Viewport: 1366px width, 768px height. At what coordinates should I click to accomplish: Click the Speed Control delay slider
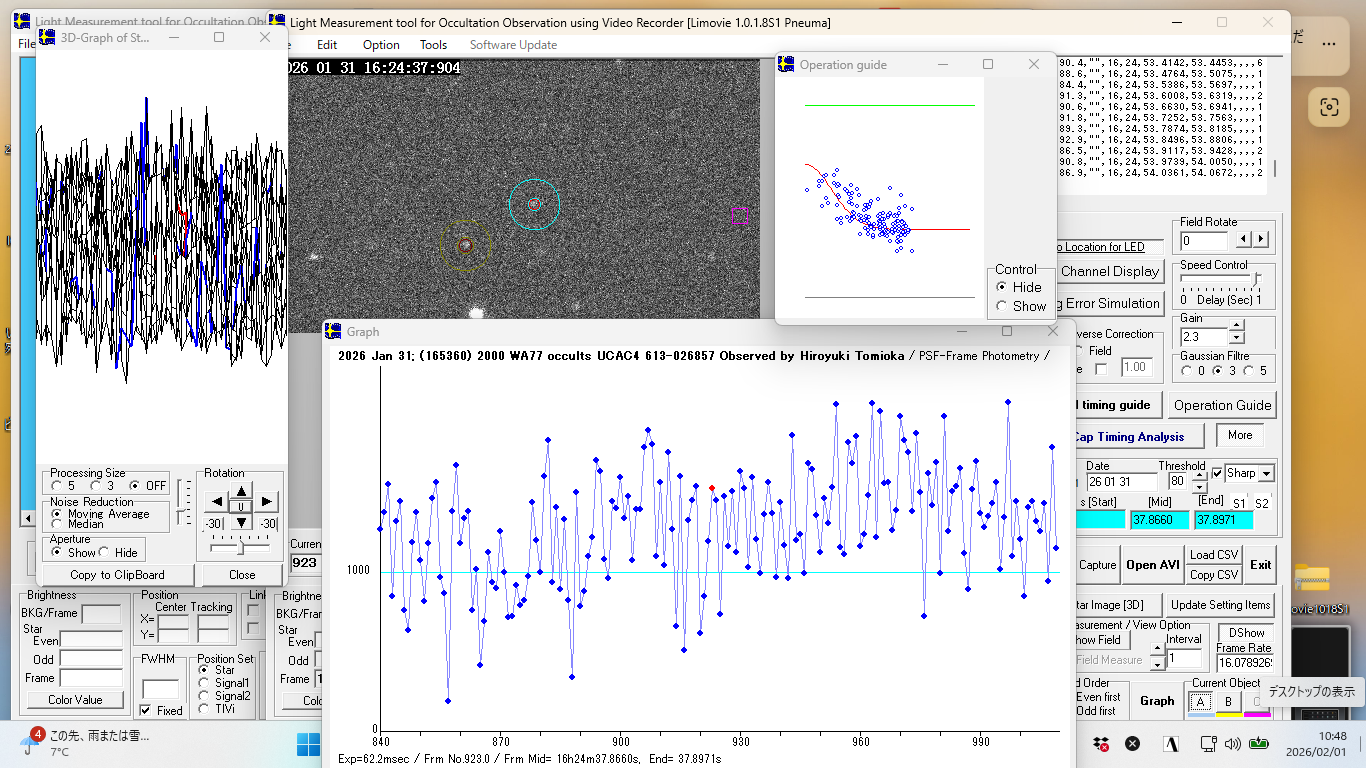coord(1255,279)
